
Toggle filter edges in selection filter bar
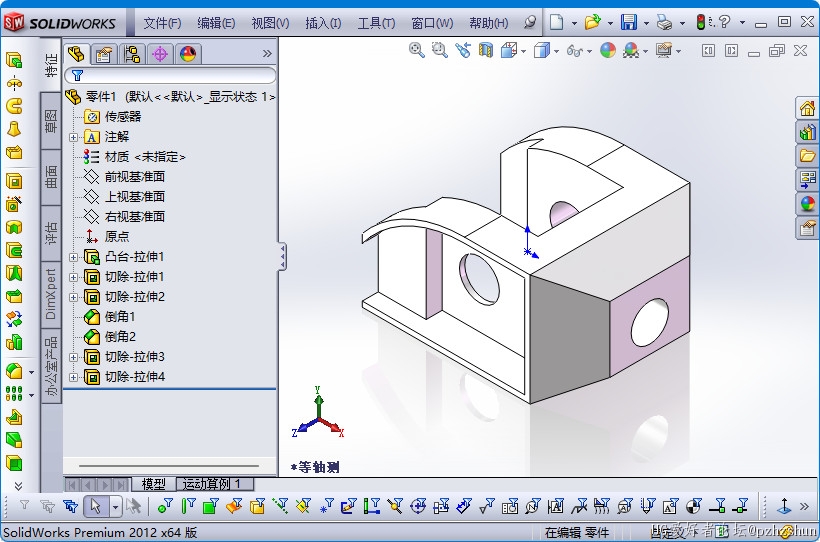click(x=188, y=506)
